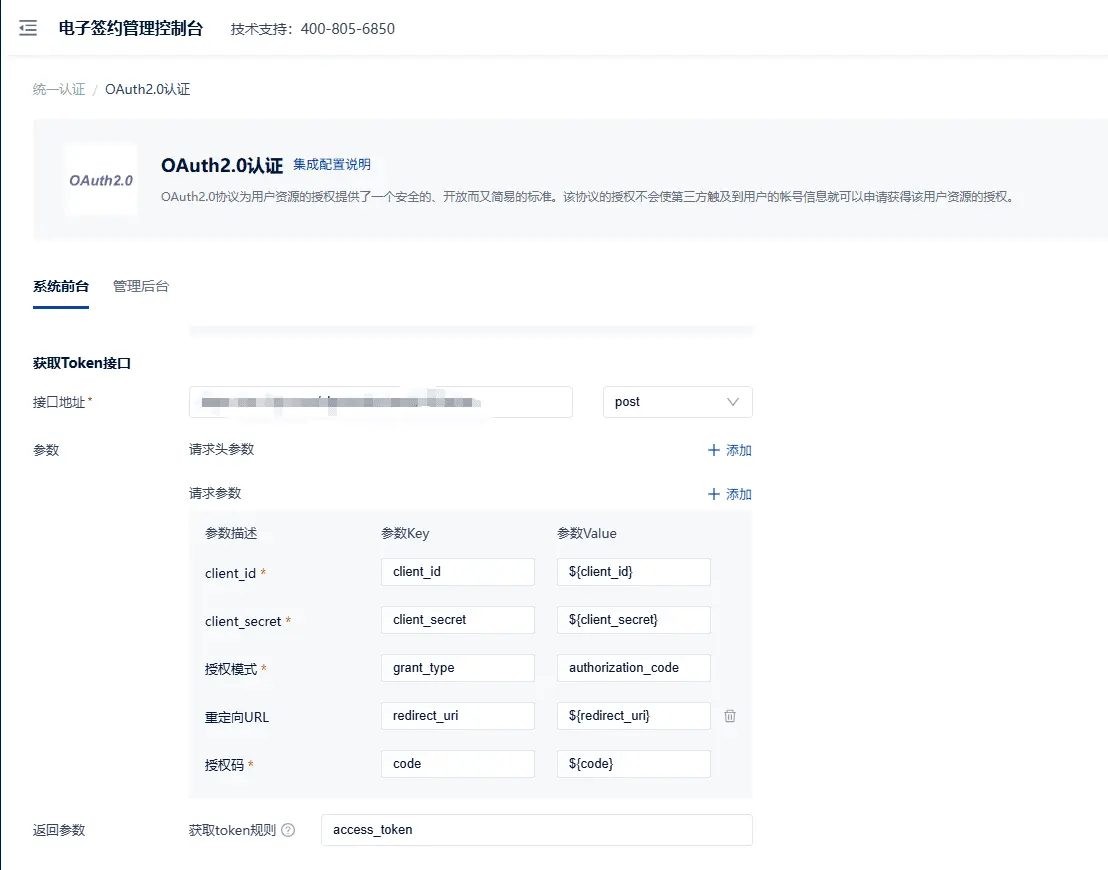This screenshot has height=870, width=1108.
Task: Edit the grant_type Key field
Action: (x=457, y=668)
